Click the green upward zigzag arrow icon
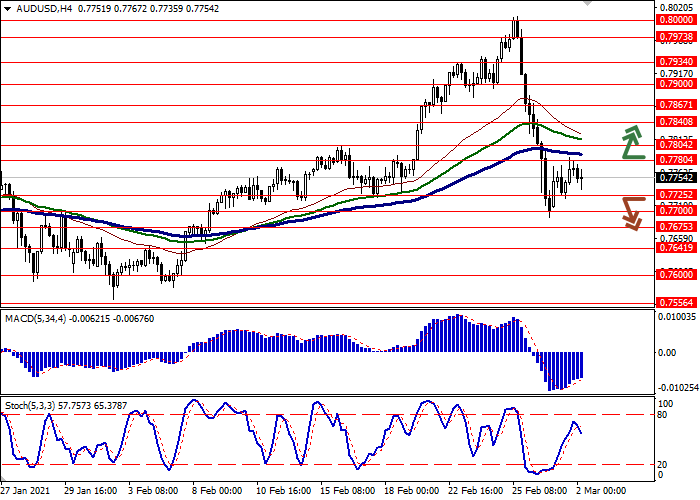 633,142
